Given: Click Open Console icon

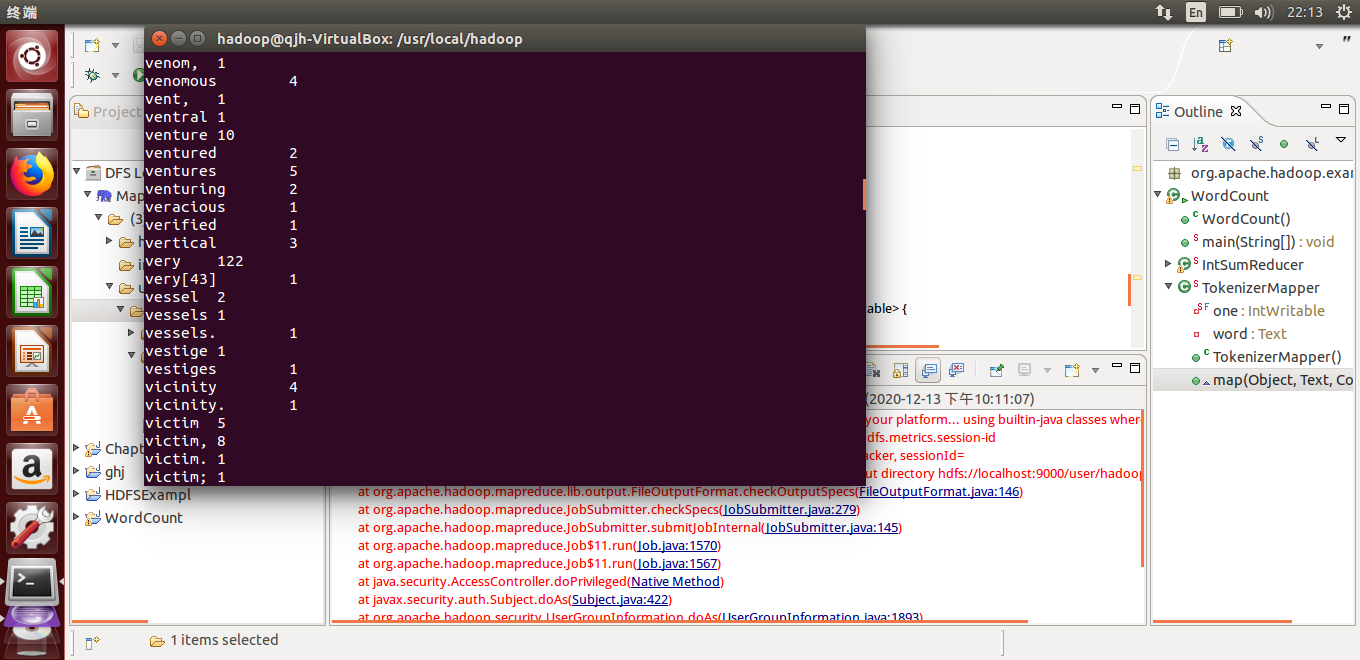Looking at the screenshot, I should (1071, 370).
